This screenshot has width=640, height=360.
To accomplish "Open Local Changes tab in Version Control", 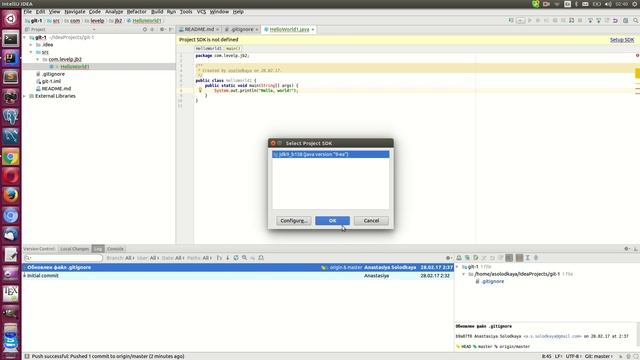I will coord(74,249).
